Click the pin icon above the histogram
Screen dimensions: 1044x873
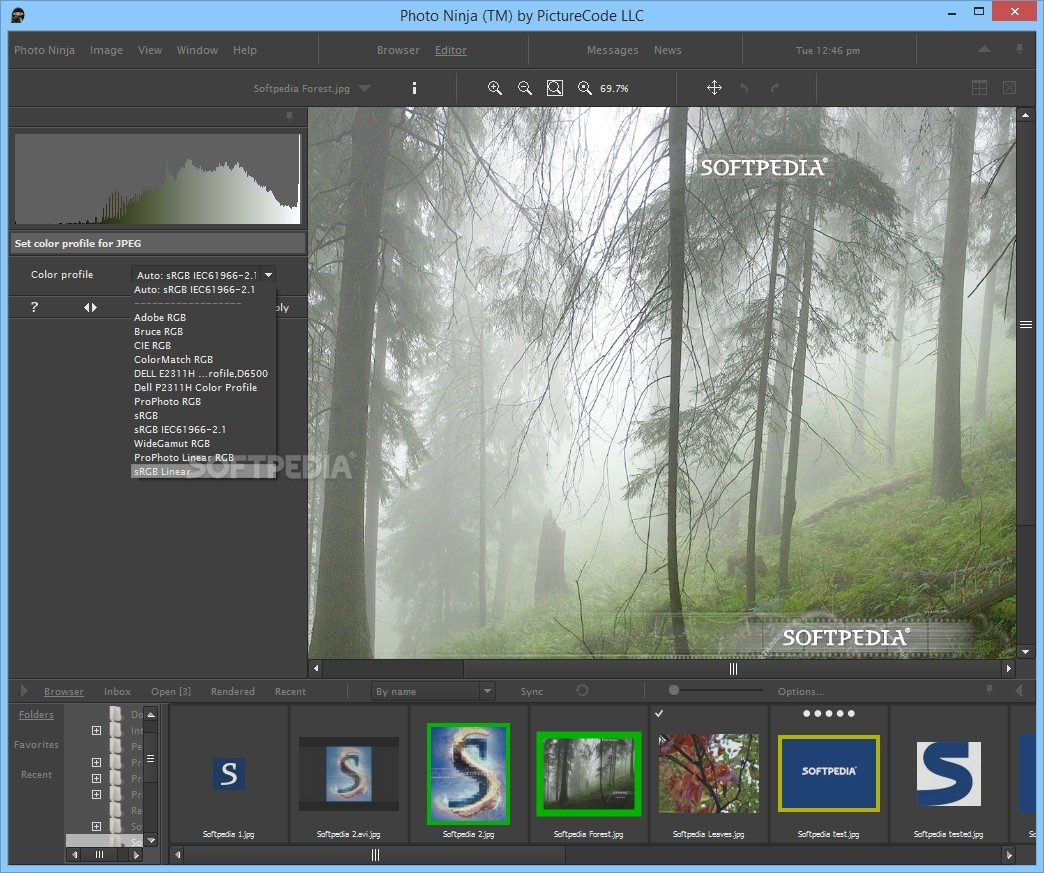290,117
